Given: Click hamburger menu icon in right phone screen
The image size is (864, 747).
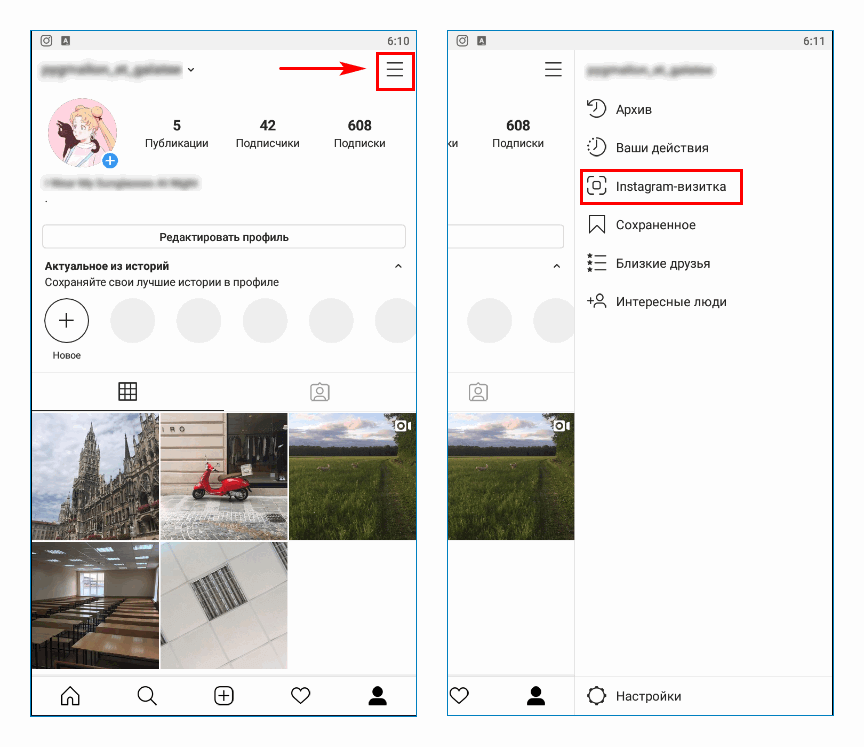Looking at the screenshot, I should click(553, 69).
